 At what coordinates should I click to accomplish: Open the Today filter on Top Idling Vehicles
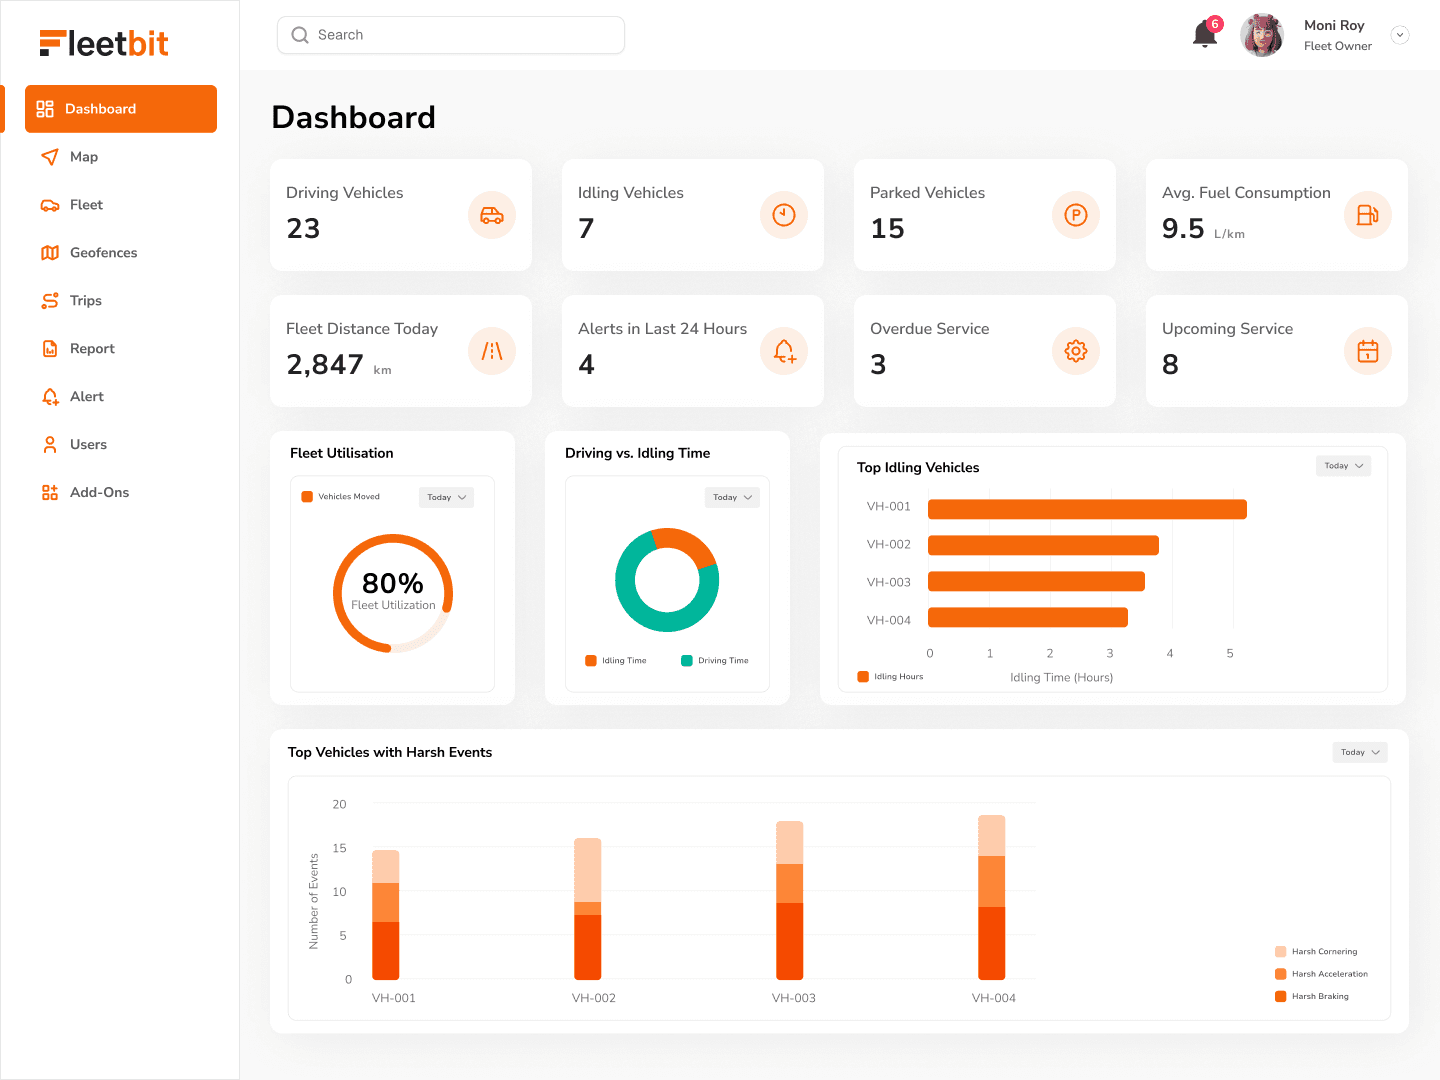(1343, 465)
